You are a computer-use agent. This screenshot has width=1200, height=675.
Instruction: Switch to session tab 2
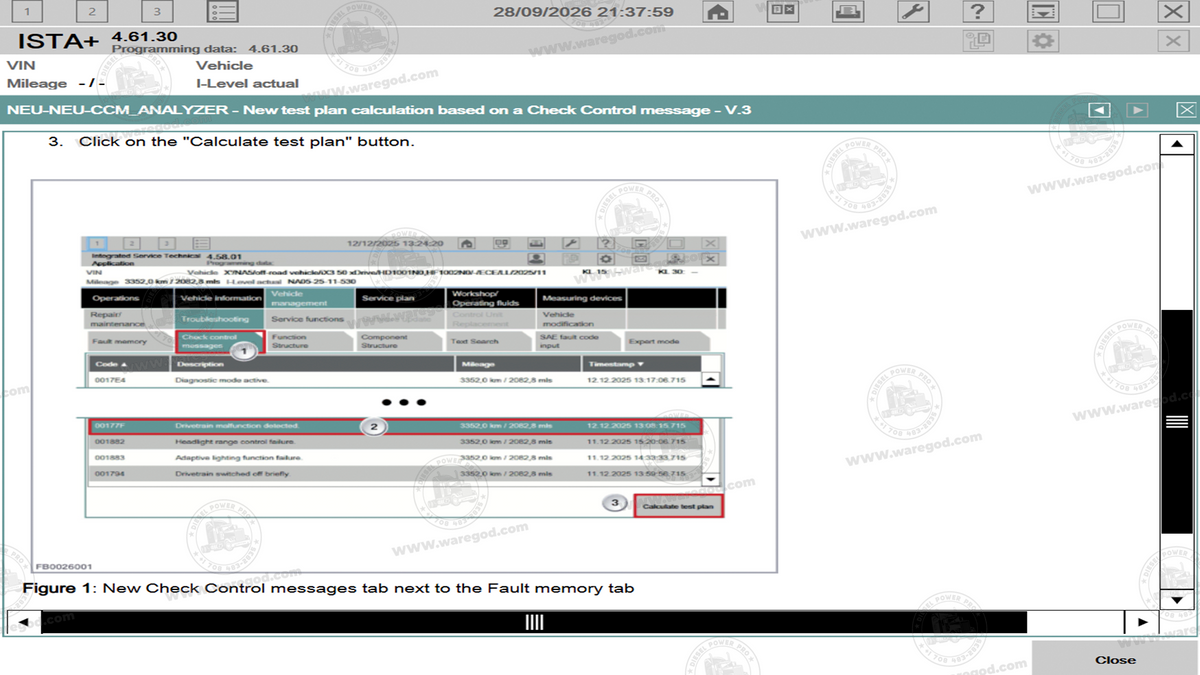click(x=92, y=12)
